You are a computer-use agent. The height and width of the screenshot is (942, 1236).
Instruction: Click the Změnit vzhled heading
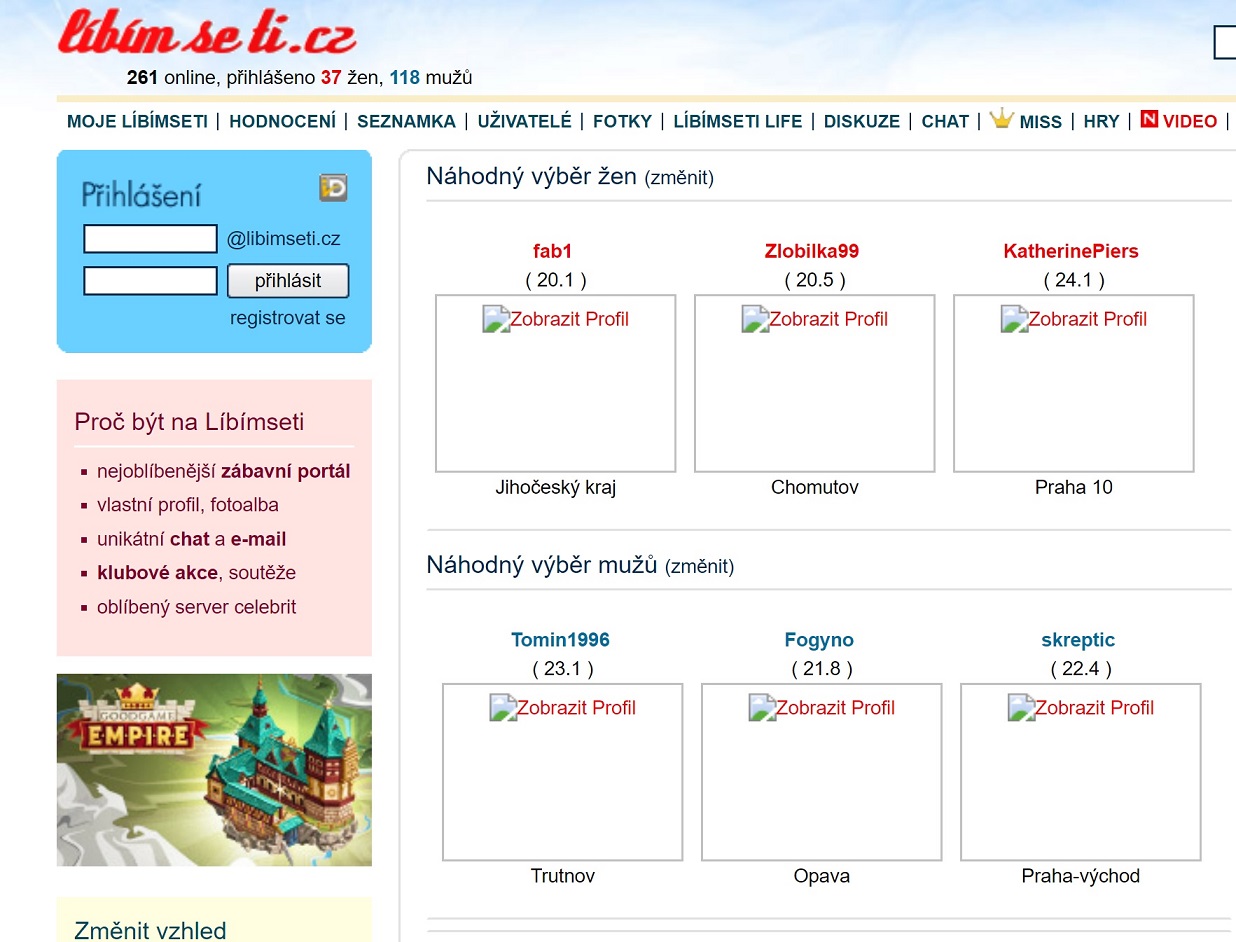tap(150, 930)
